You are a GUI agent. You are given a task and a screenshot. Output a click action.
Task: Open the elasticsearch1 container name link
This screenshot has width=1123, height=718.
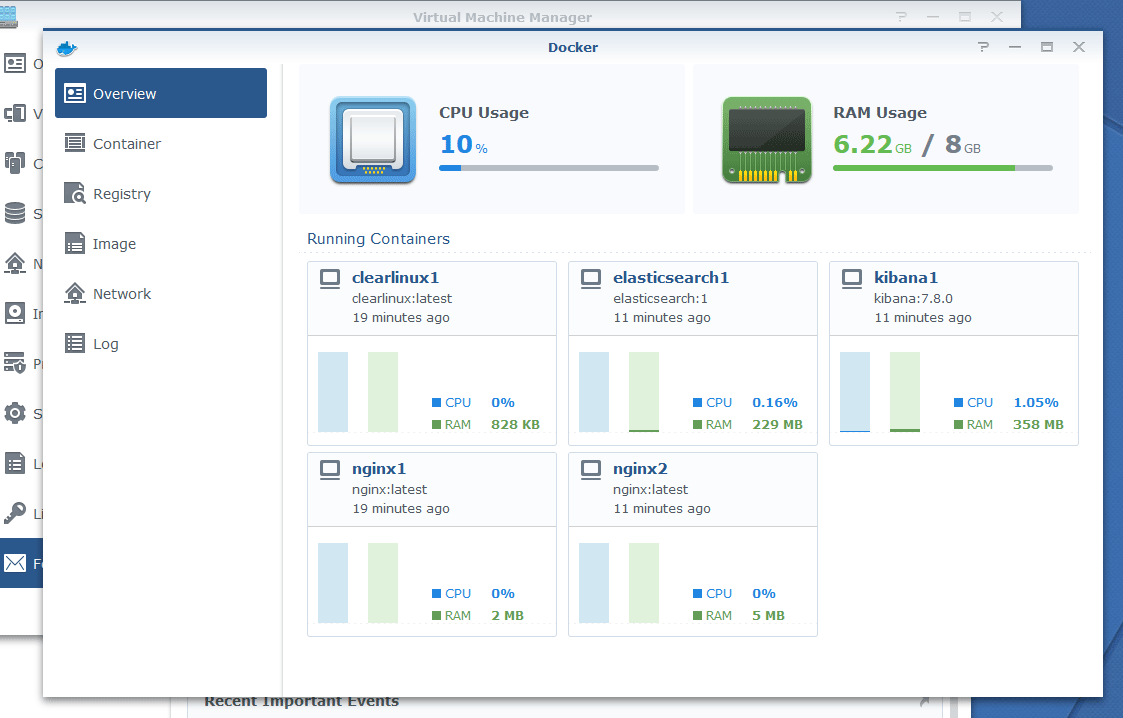click(x=670, y=278)
